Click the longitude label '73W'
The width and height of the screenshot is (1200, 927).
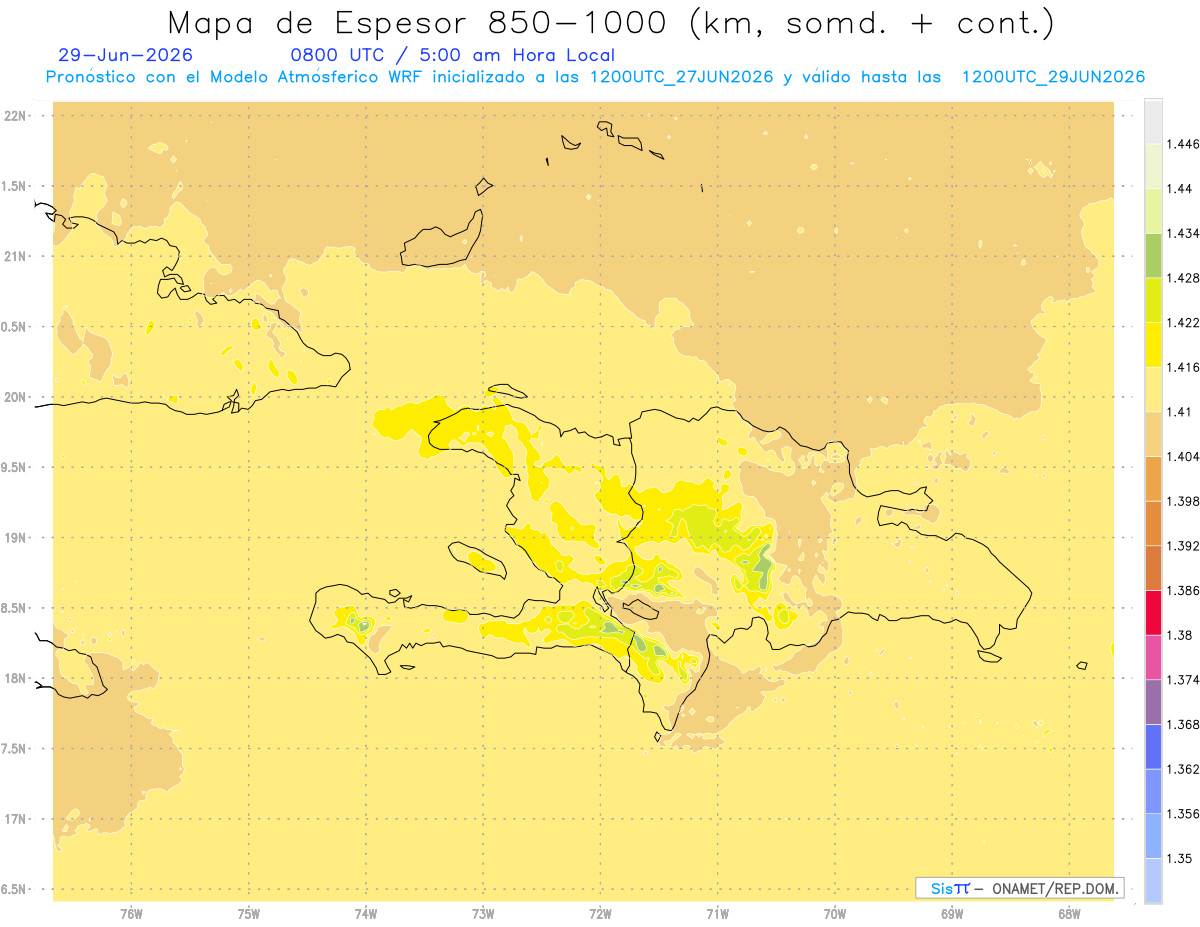coord(483,913)
